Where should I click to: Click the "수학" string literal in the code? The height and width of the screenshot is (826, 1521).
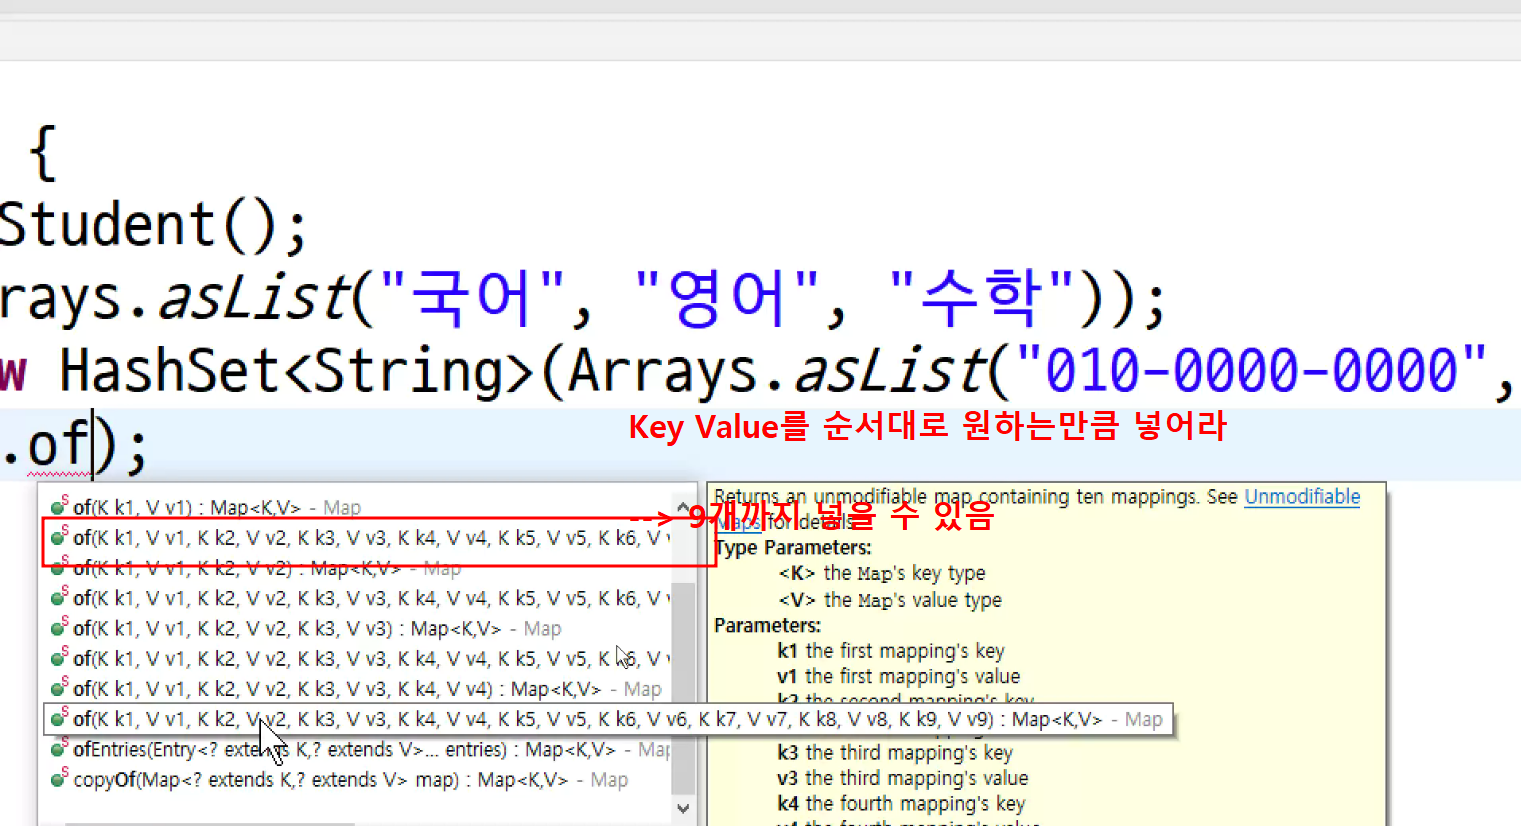click(981, 298)
